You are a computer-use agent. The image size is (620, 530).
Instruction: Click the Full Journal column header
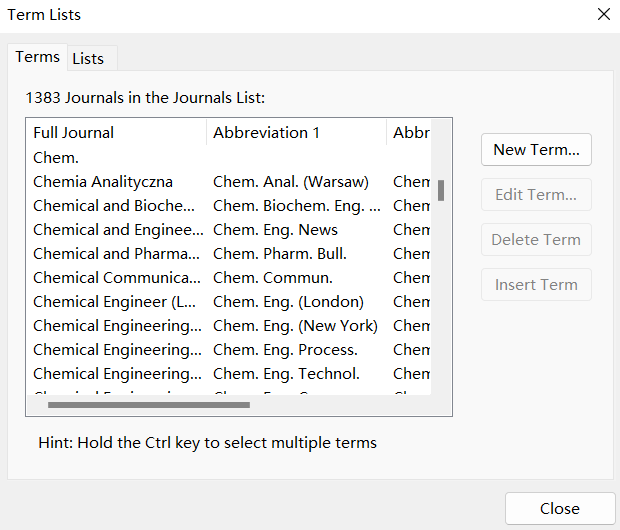coord(116,132)
